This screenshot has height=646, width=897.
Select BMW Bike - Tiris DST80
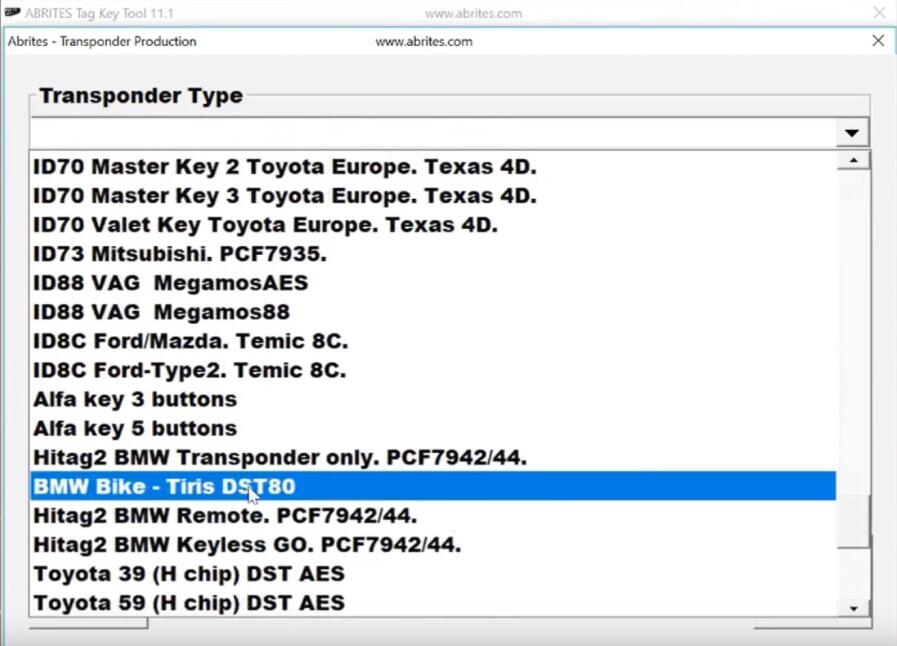pos(165,487)
